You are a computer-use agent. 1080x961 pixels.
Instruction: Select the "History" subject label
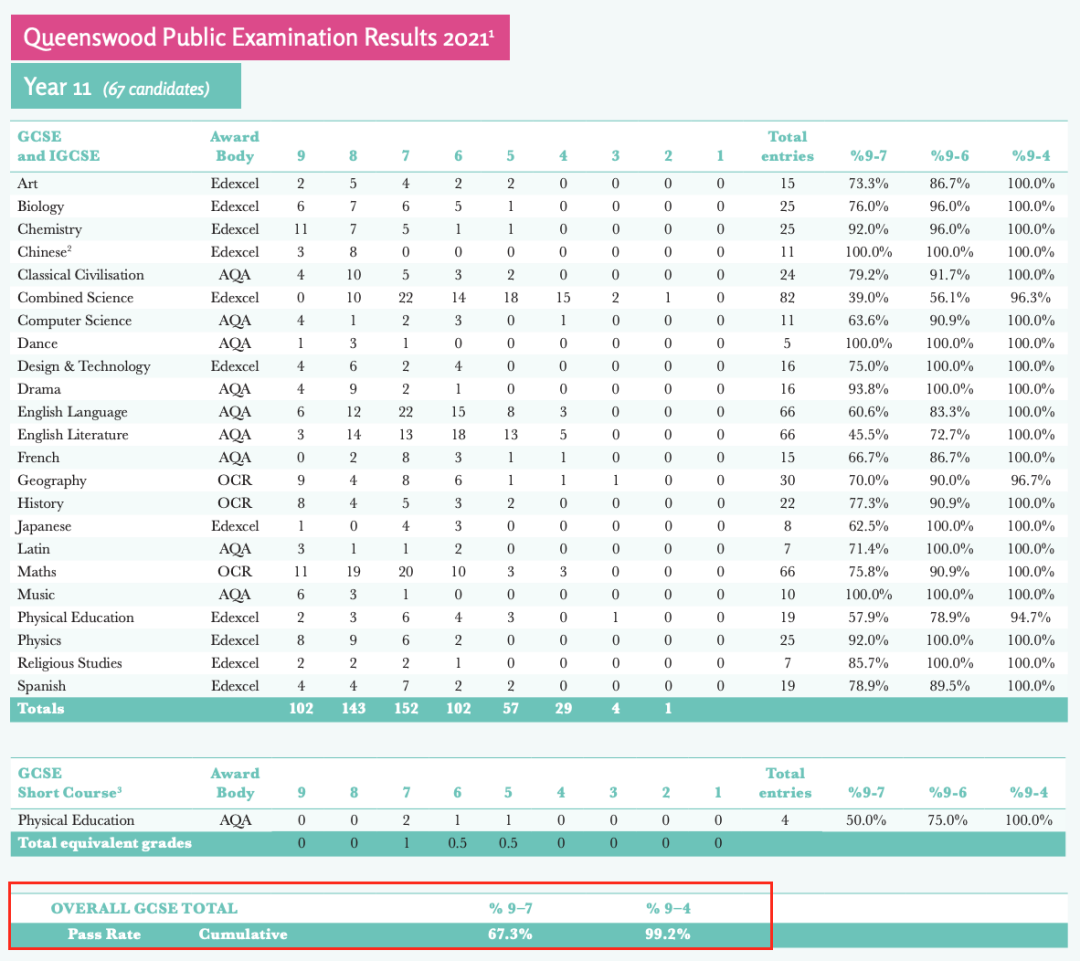pos(40,504)
